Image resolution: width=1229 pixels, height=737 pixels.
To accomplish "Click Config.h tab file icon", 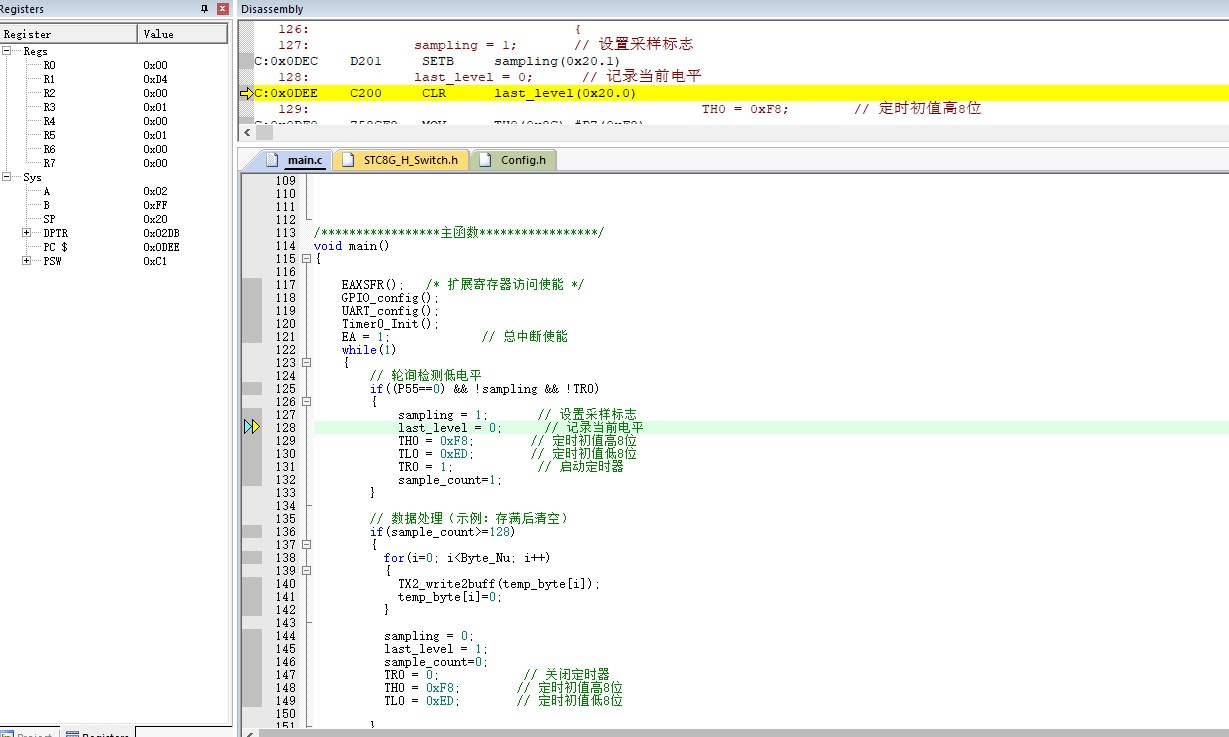I will (486, 160).
